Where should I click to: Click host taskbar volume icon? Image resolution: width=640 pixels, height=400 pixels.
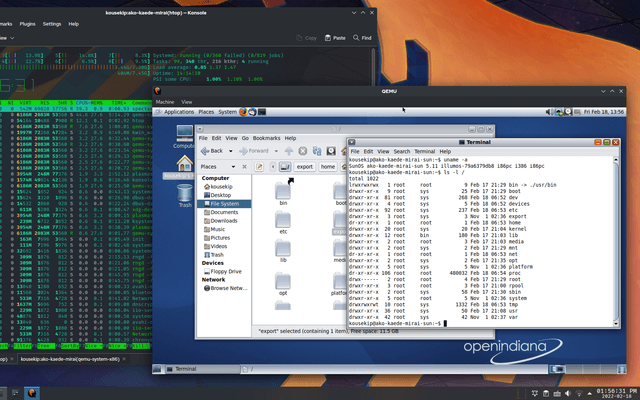pos(568,394)
